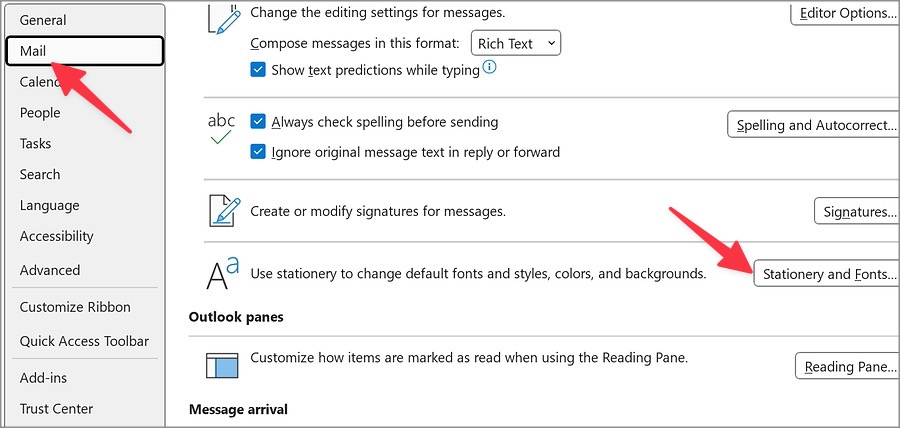Disable Always check spelling before sending
900x428 pixels.
pyautogui.click(x=259, y=122)
